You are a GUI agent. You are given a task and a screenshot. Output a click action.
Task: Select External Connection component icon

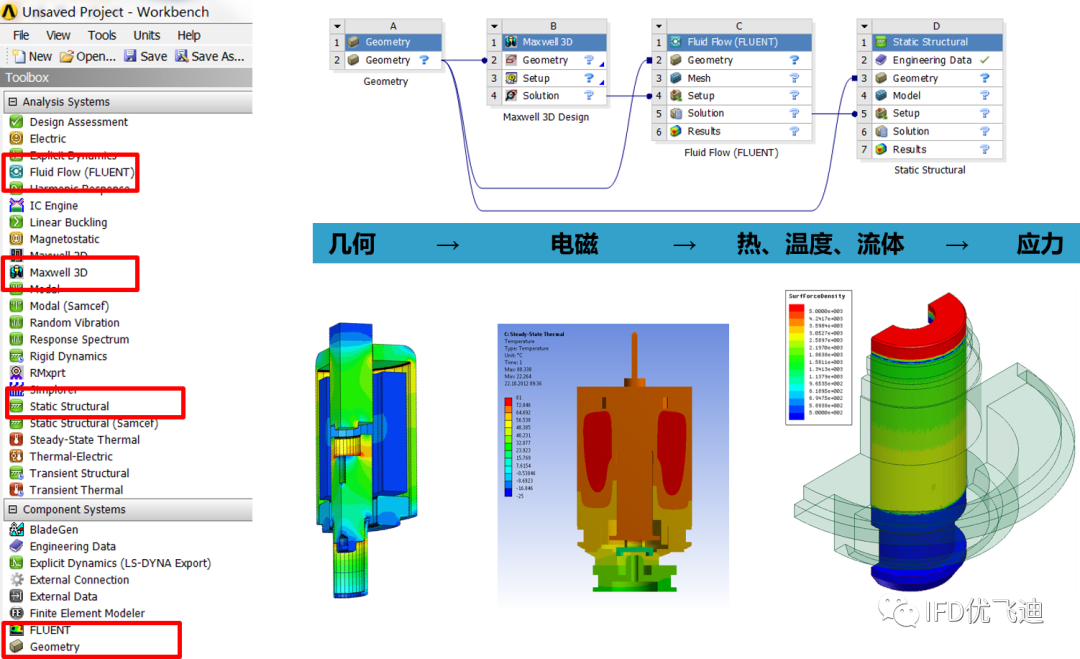point(17,580)
